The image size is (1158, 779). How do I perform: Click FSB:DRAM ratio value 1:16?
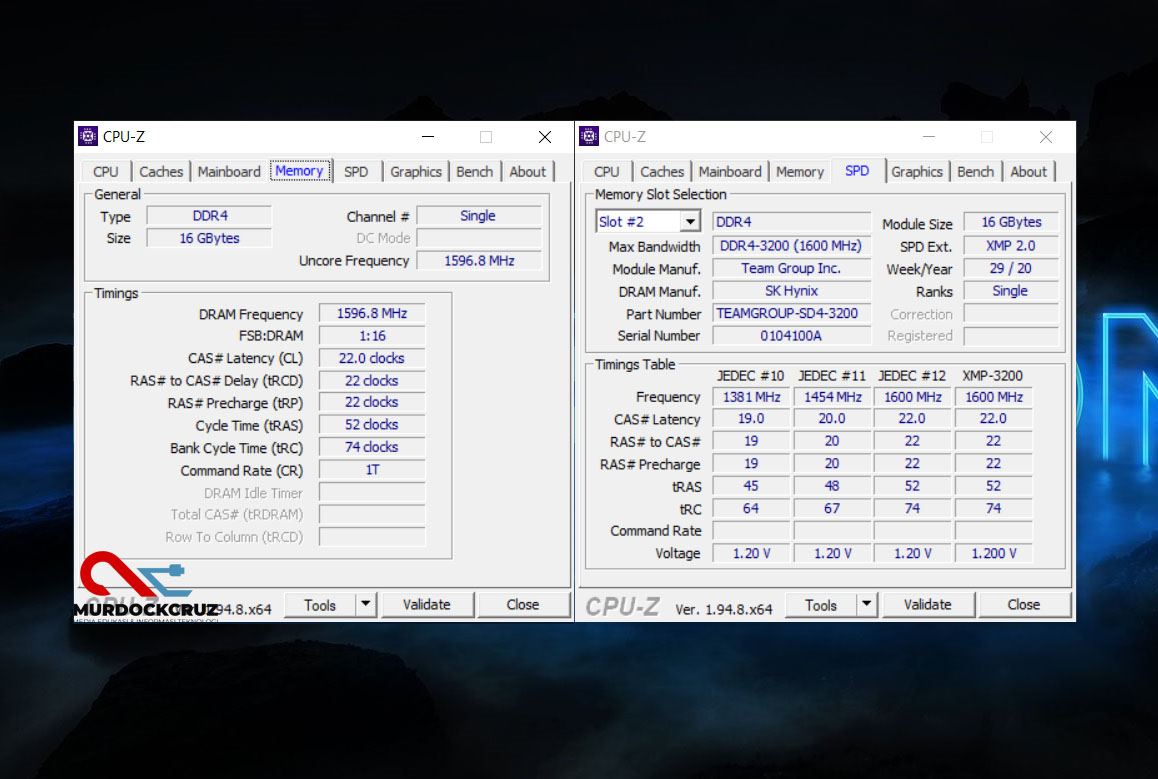point(372,336)
